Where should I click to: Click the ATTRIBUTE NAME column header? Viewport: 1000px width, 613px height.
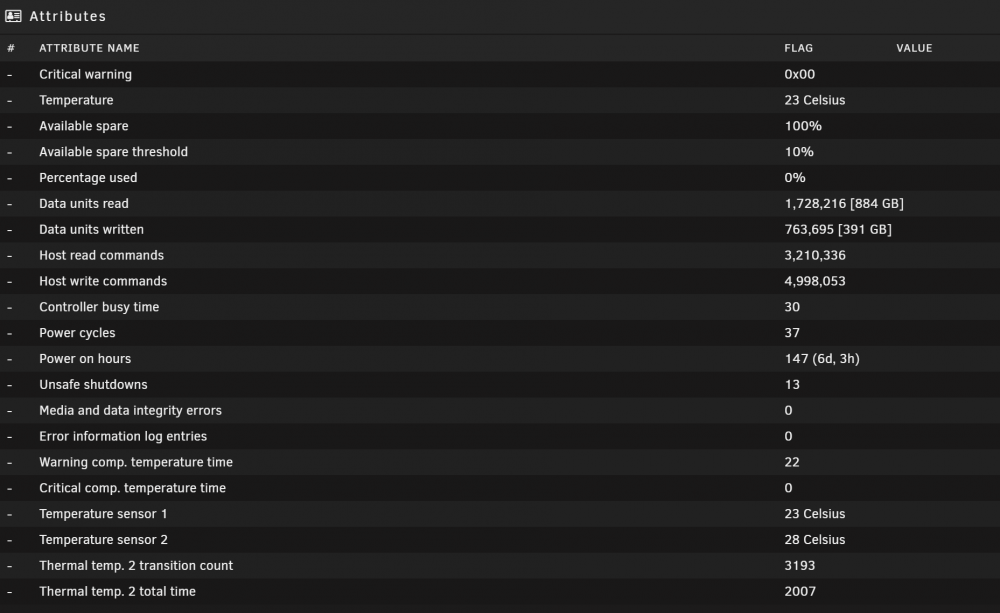click(x=89, y=48)
